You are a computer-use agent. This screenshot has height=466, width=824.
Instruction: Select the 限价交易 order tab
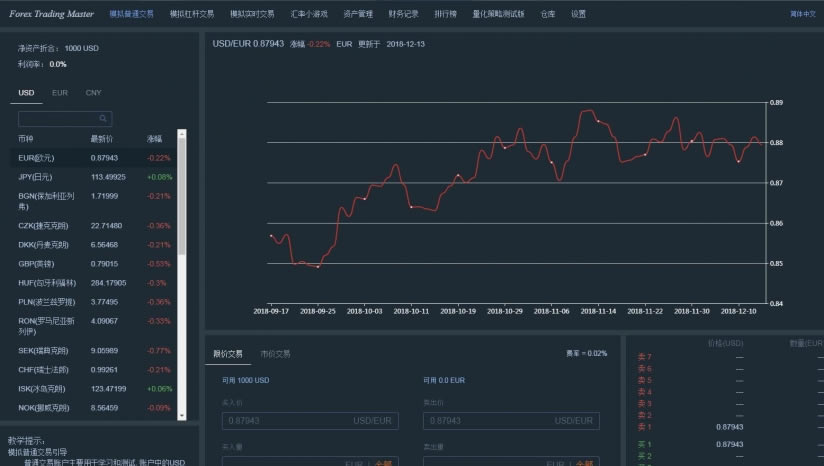pos(228,354)
